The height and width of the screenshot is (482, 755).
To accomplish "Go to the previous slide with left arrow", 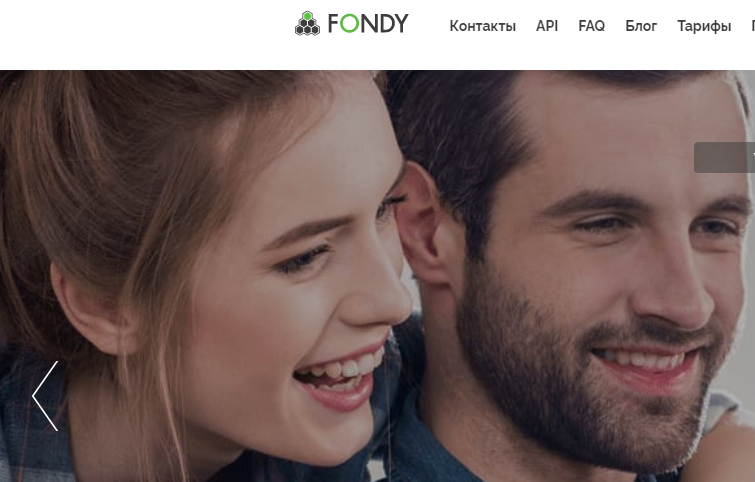I will coord(45,396).
